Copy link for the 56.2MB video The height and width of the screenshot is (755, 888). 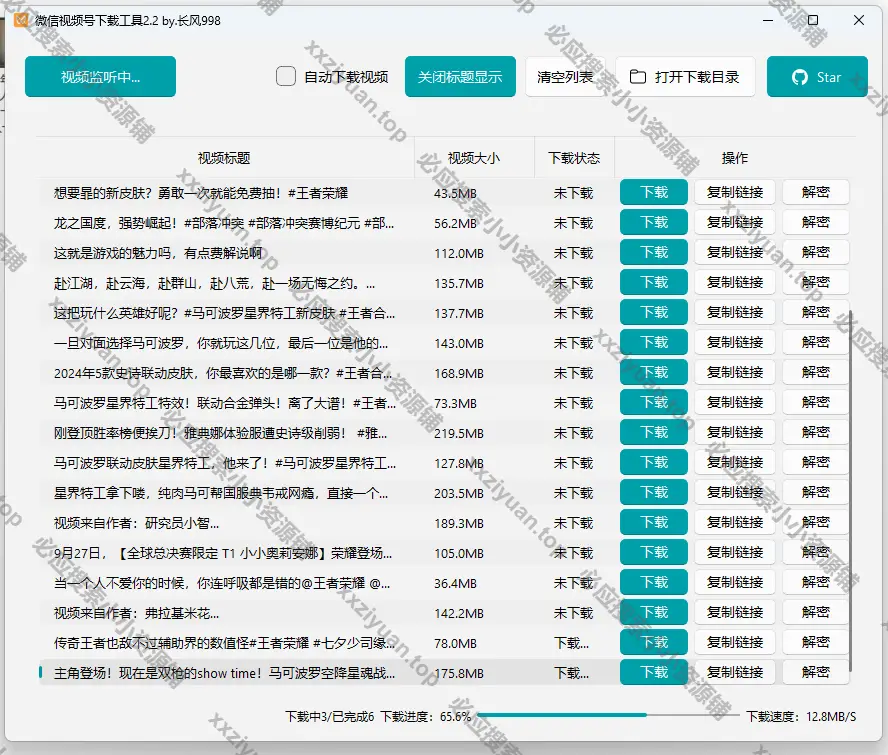735,223
